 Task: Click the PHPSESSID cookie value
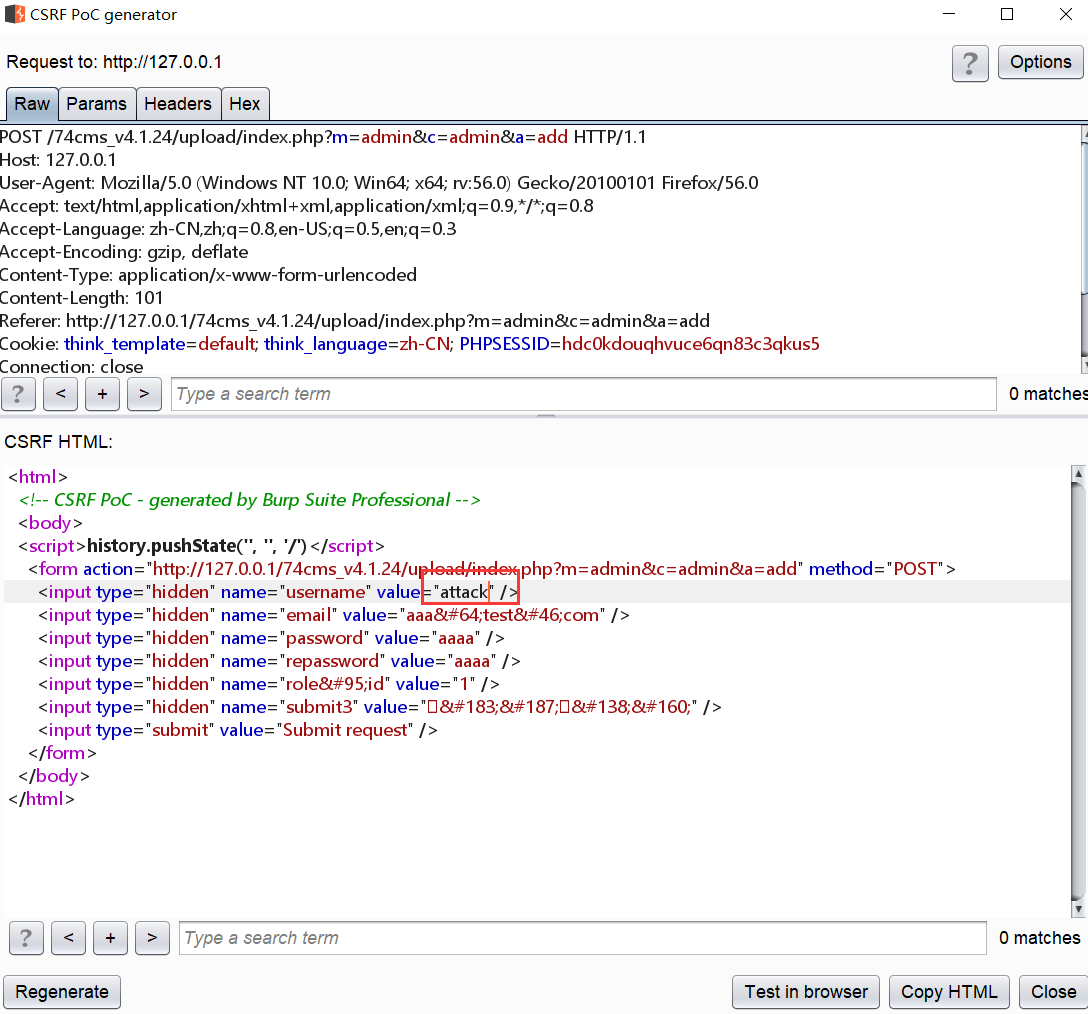pyautogui.click(x=690, y=344)
